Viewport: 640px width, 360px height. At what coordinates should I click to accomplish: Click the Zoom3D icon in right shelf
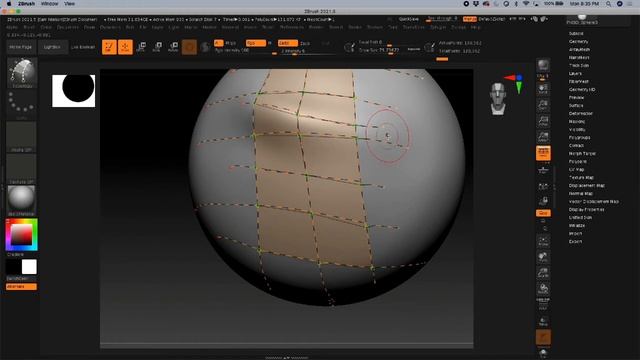tap(543, 273)
